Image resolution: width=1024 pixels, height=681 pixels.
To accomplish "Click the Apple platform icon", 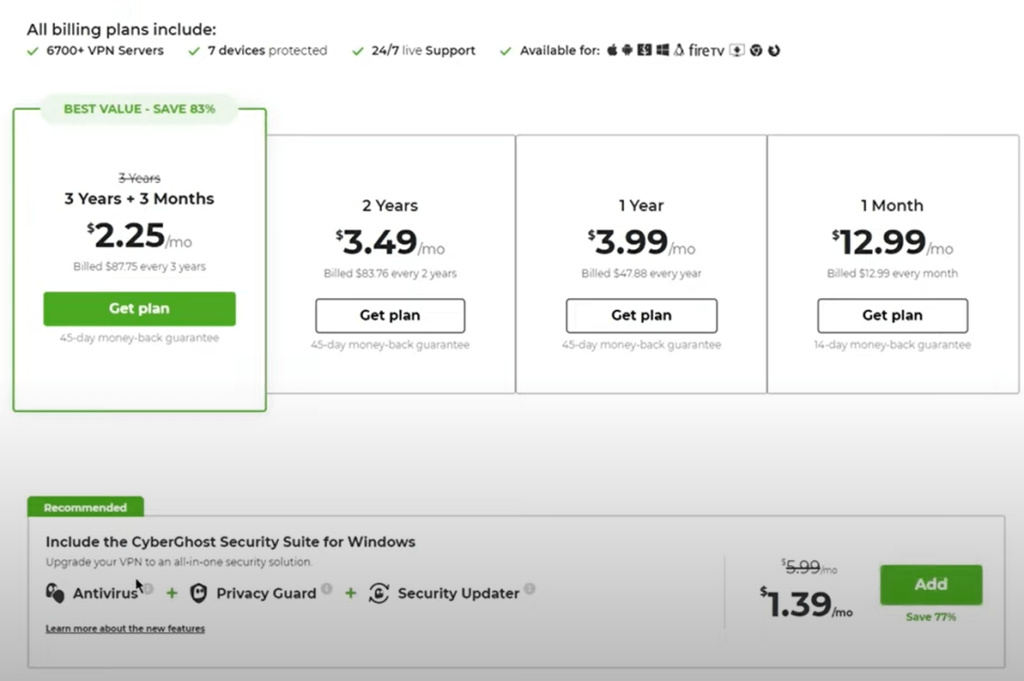I will pyautogui.click(x=612, y=50).
